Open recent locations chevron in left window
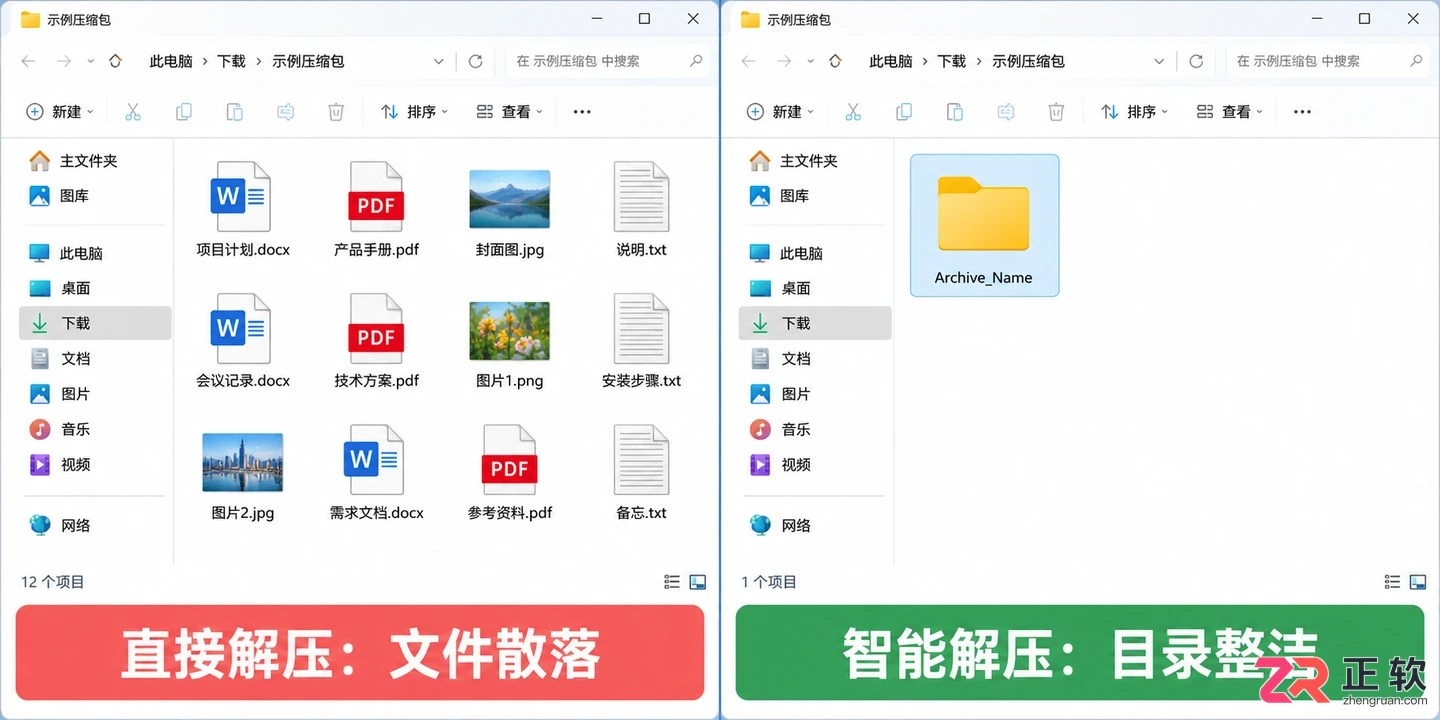Image resolution: width=1440 pixels, height=720 pixels. (x=91, y=61)
